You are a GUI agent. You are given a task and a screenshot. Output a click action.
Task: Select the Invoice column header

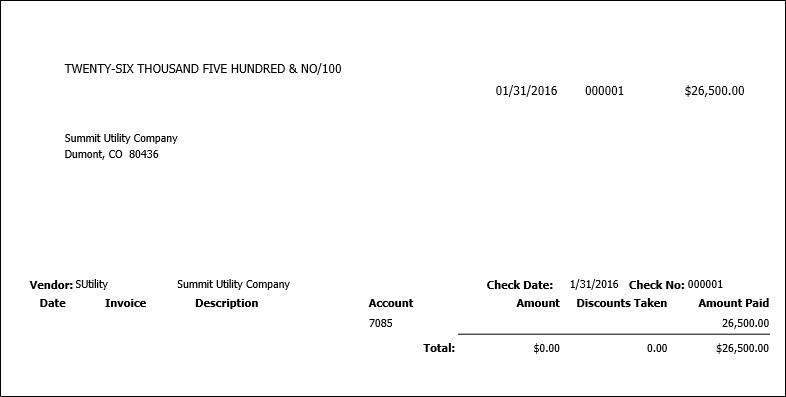pos(125,303)
